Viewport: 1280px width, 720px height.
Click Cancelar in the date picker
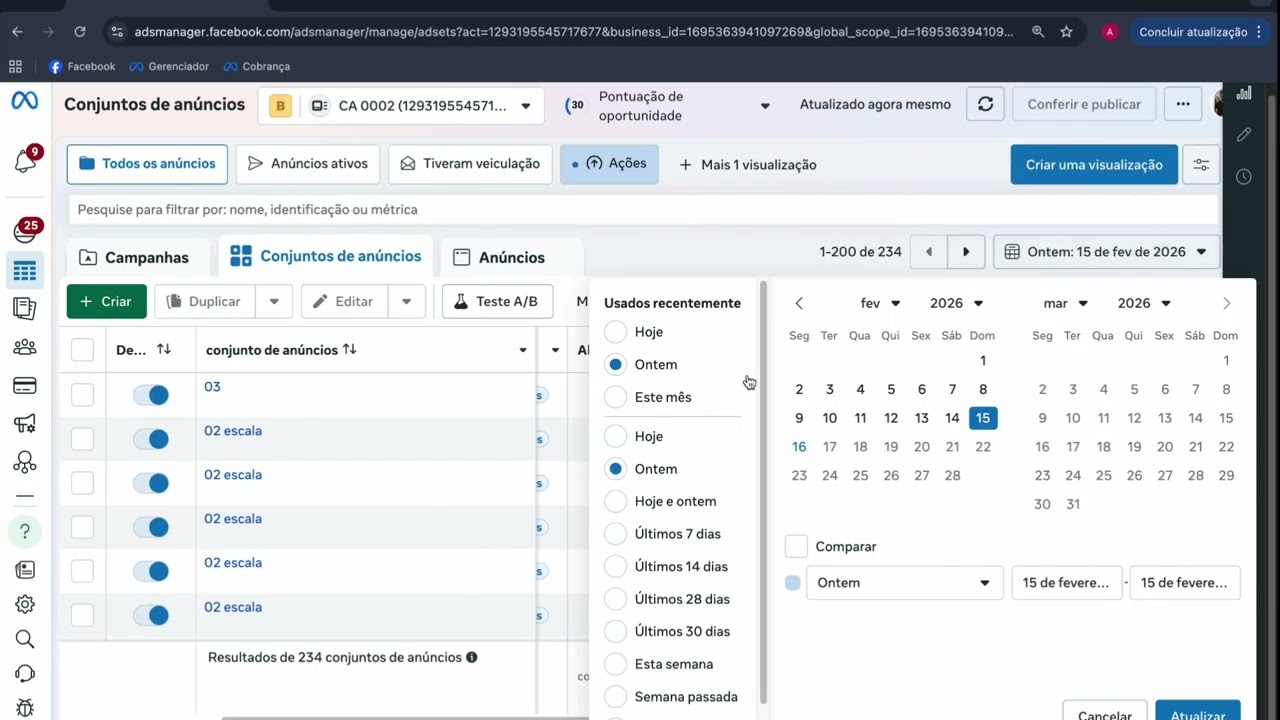click(1105, 712)
